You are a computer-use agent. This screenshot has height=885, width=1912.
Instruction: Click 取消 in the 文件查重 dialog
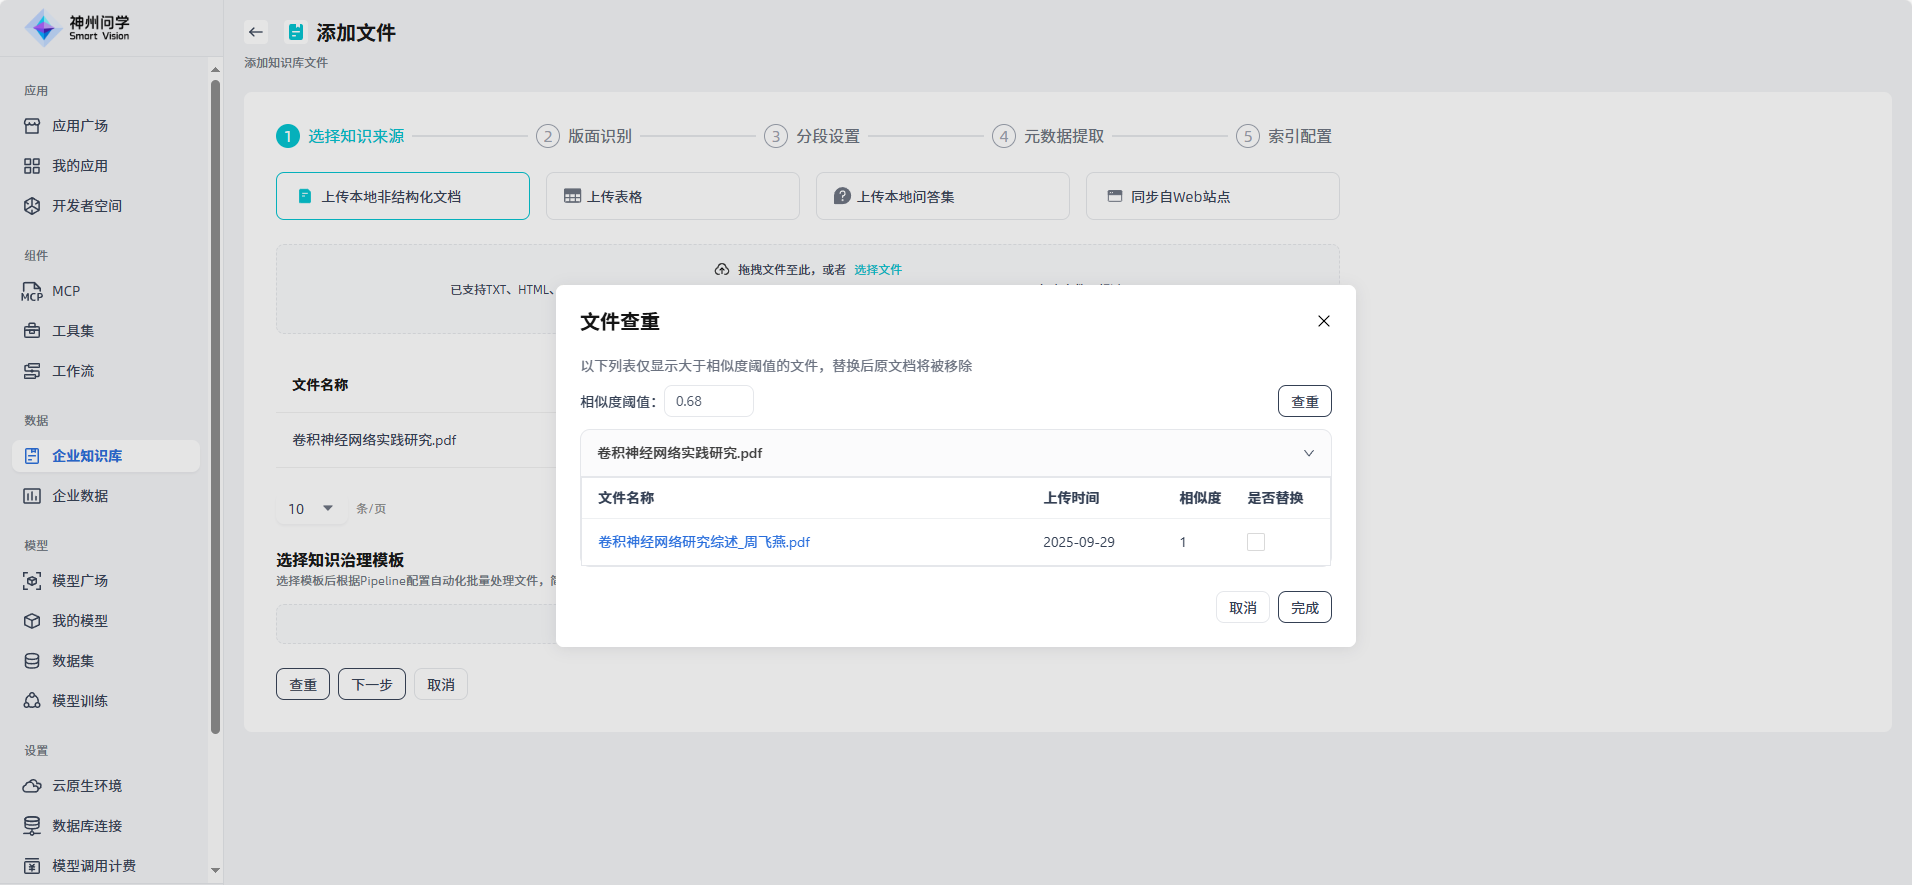point(1242,607)
